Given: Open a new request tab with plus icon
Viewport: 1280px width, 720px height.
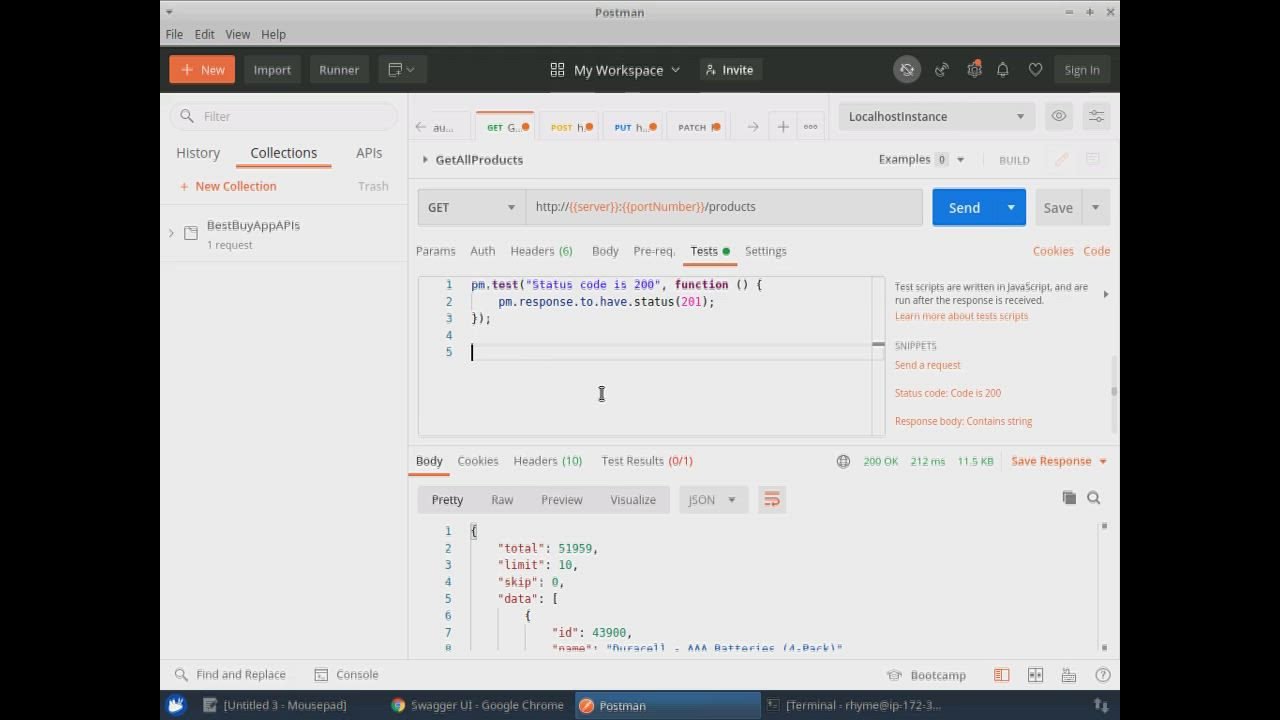Looking at the screenshot, I should point(783,127).
